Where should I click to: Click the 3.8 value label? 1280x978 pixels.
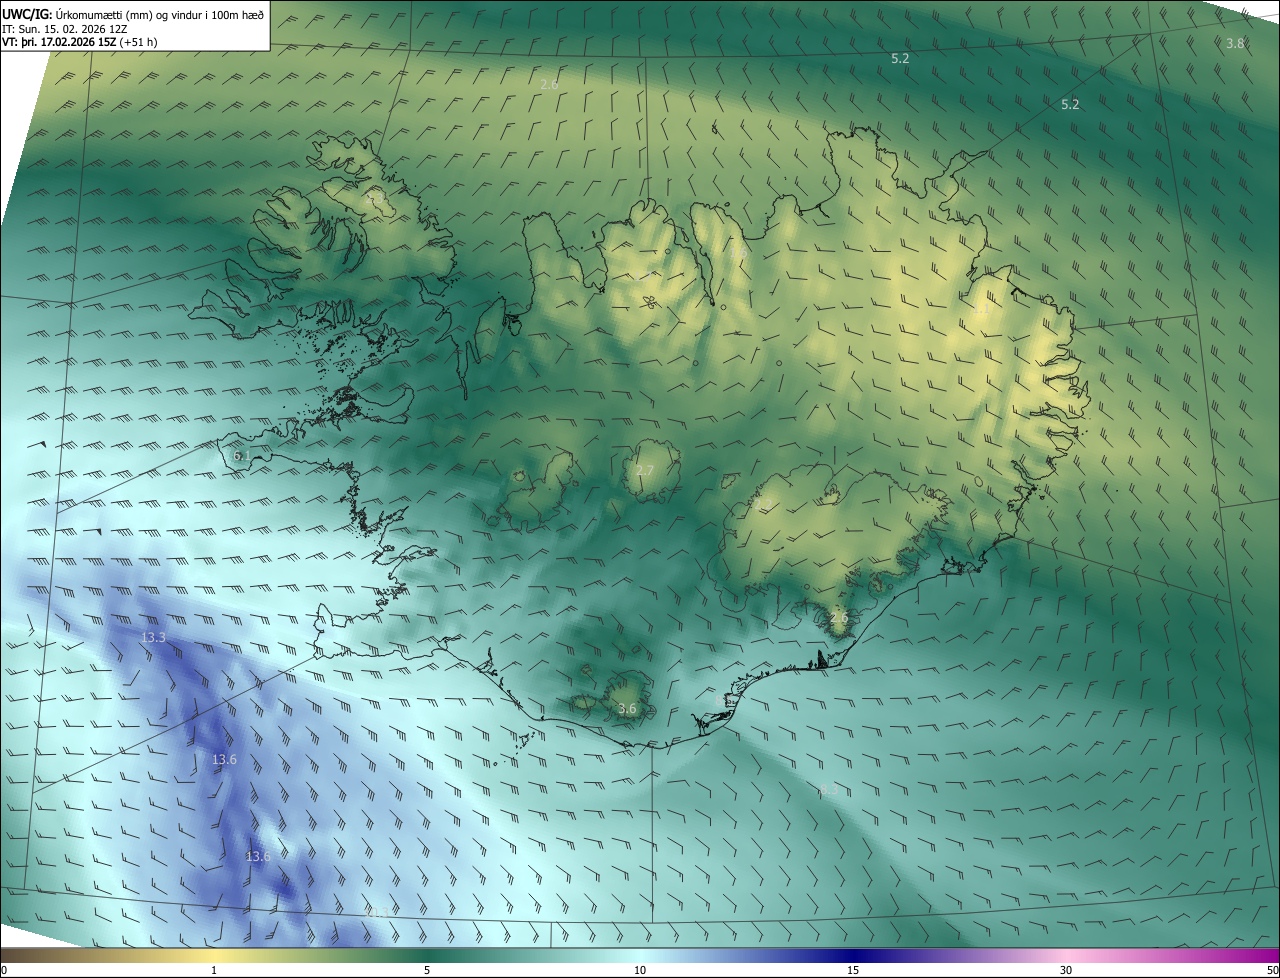1236,43
